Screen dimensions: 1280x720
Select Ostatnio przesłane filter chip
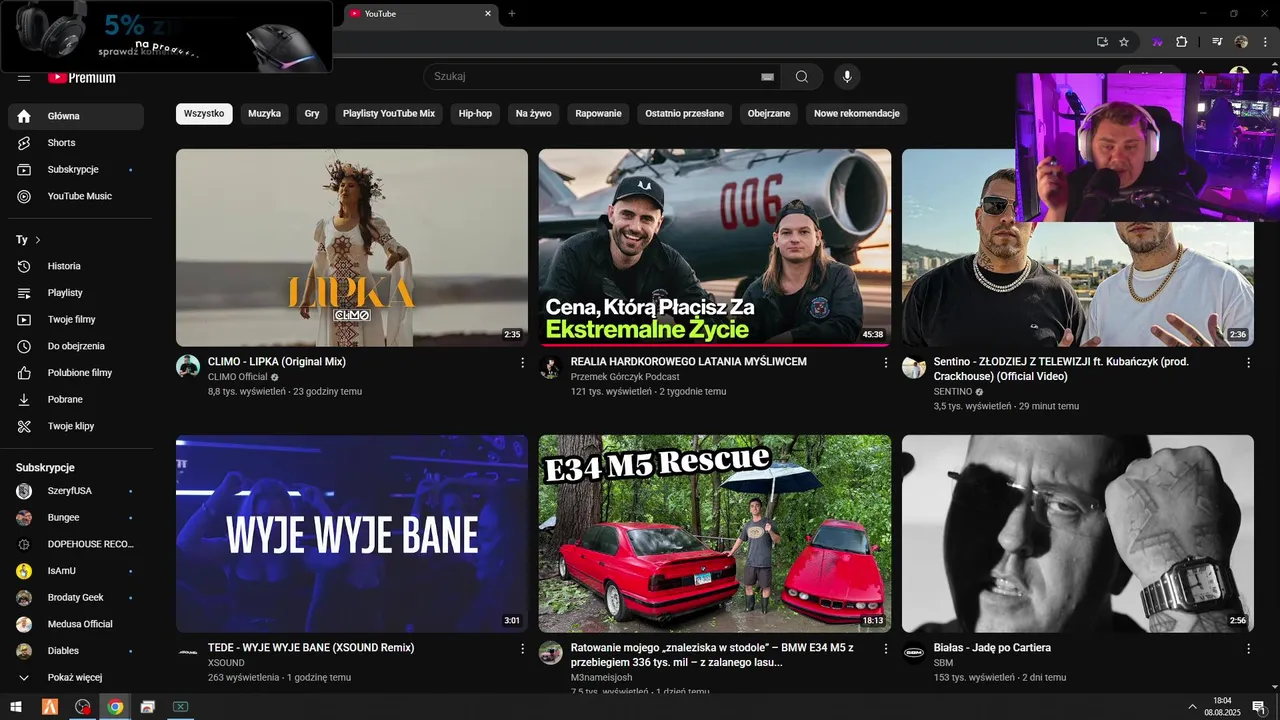click(x=685, y=114)
